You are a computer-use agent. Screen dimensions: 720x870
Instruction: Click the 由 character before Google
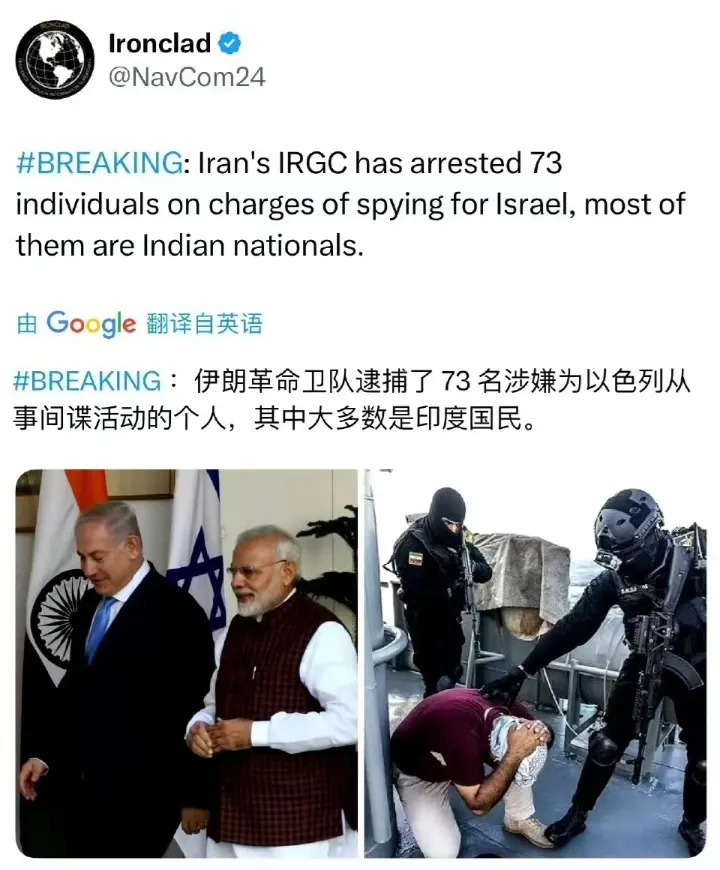click(x=27, y=323)
